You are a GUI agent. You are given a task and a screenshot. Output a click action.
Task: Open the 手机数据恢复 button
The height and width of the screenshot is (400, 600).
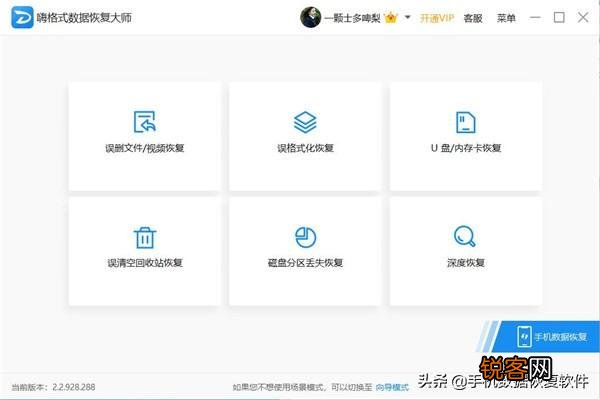(545, 336)
